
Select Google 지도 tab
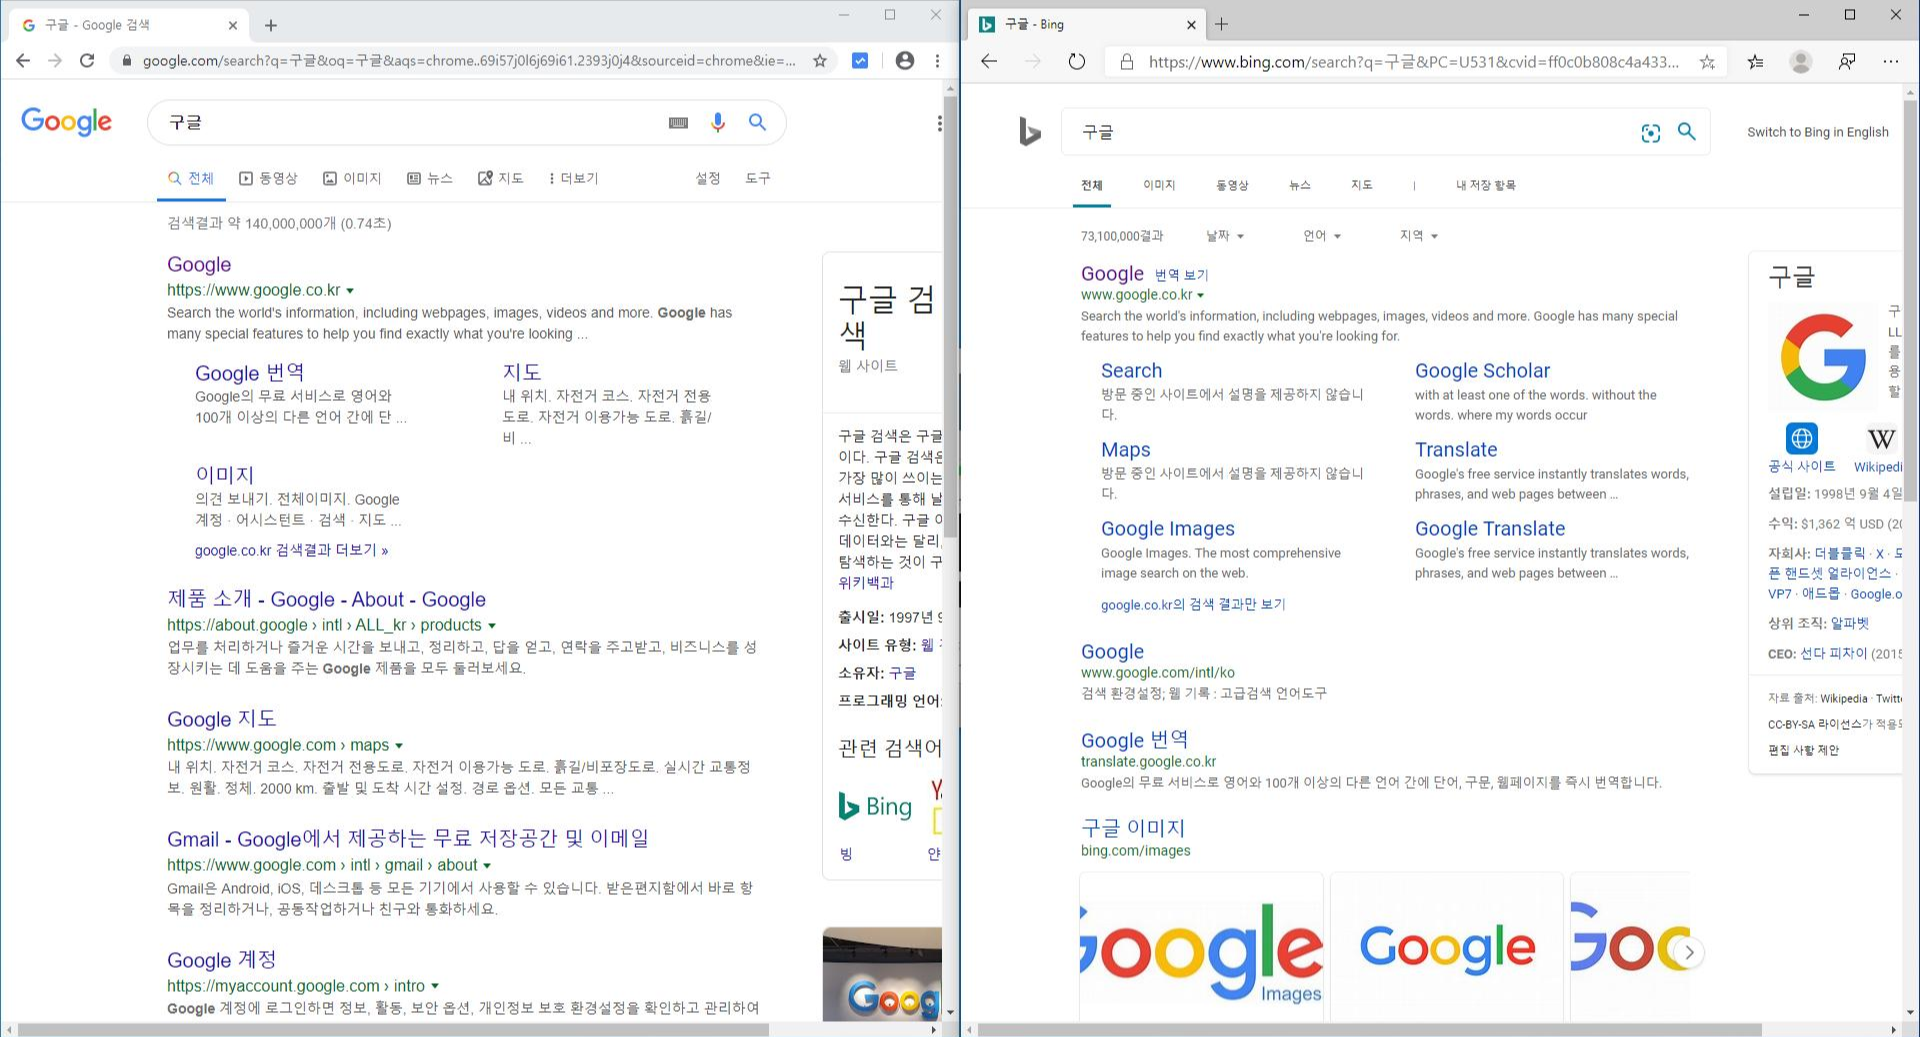(500, 178)
